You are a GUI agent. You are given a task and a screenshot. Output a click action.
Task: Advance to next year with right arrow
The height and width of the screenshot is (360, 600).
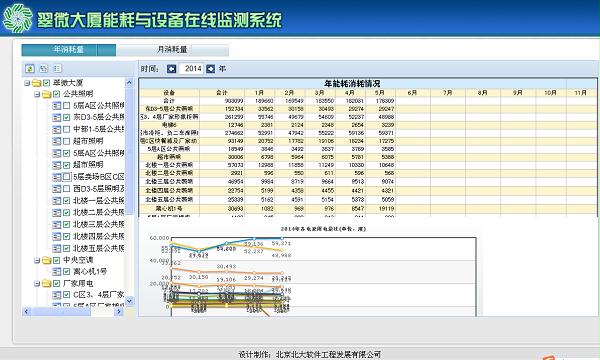pos(210,69)
